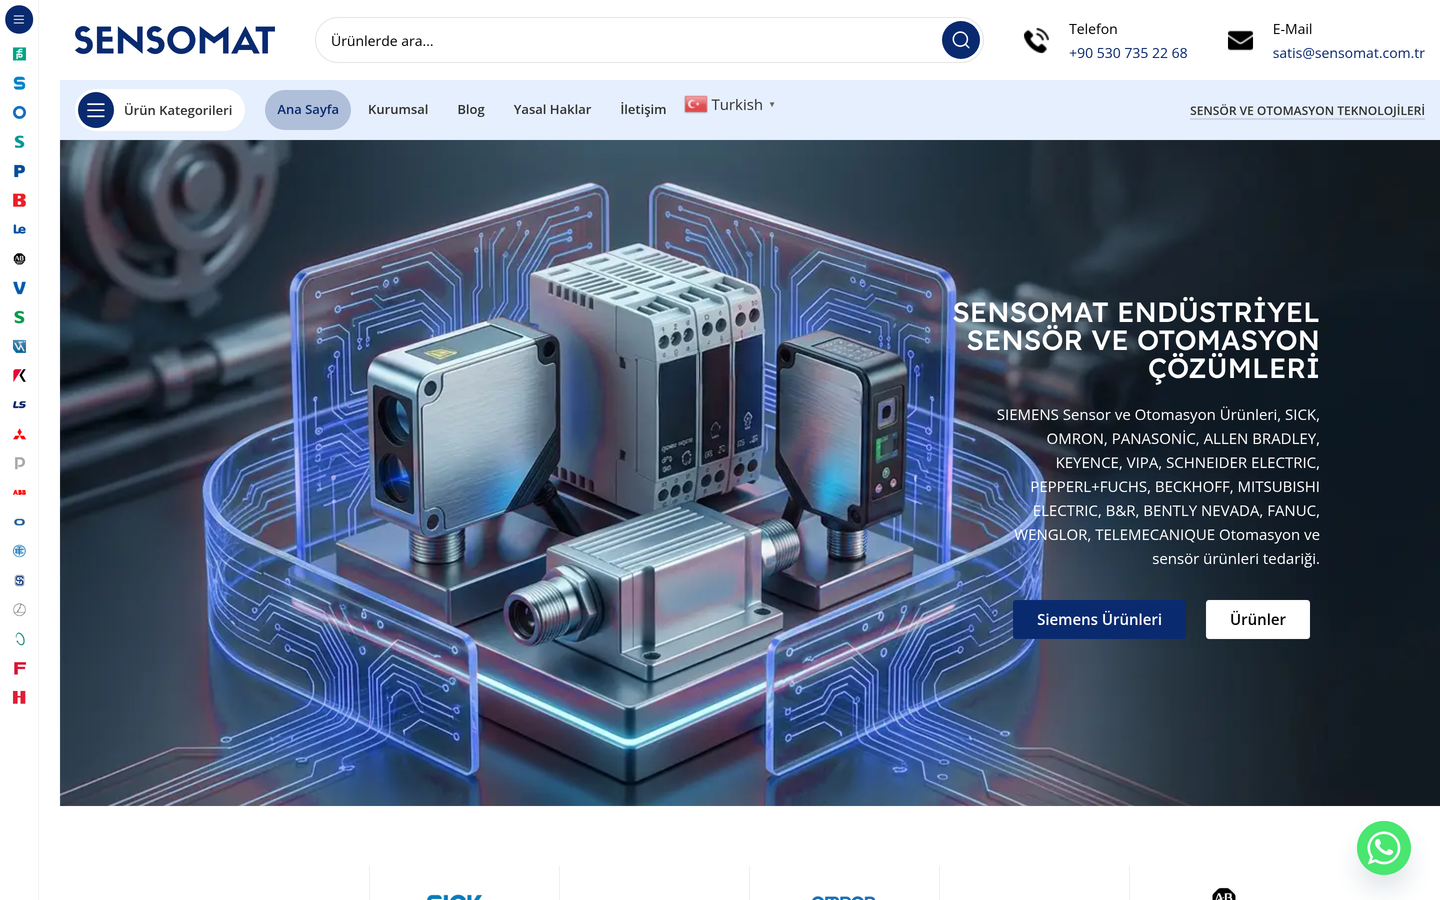Go to Ana Sayfa tab
The image size is (1440, 900).
pyautogui.click(x=308, y=110)
